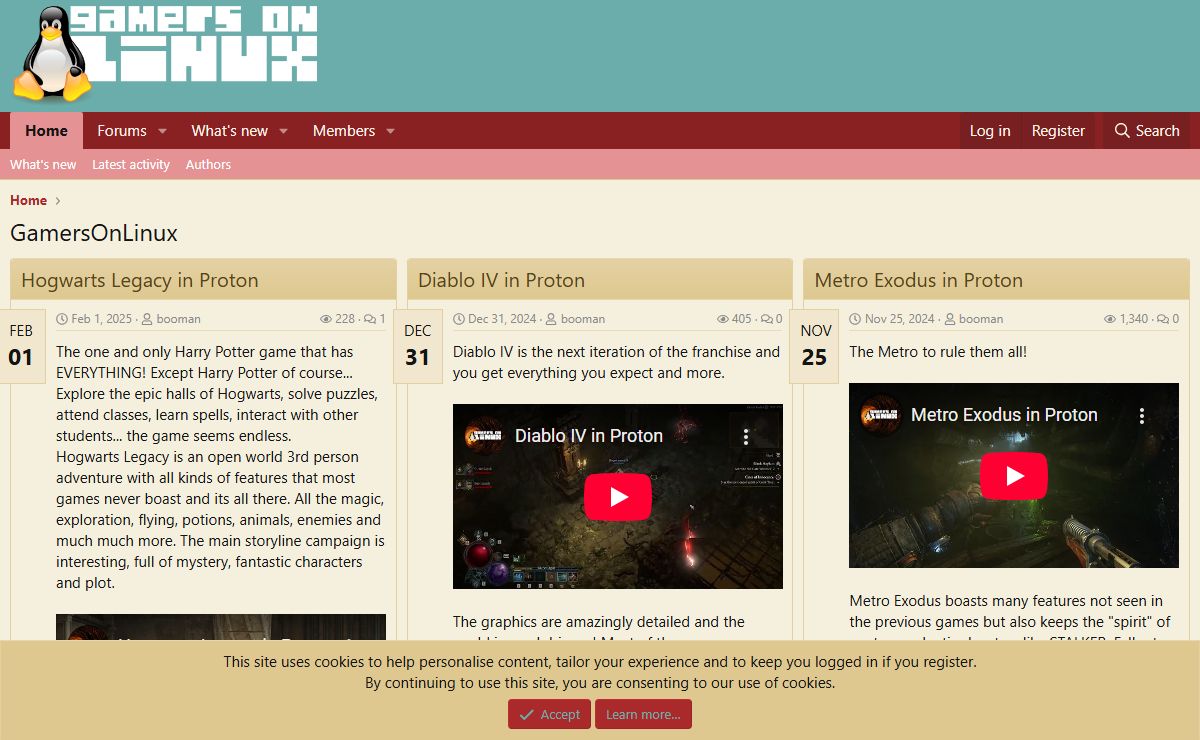Click the Log in link
1200x740 pixels.
(990, 131)
